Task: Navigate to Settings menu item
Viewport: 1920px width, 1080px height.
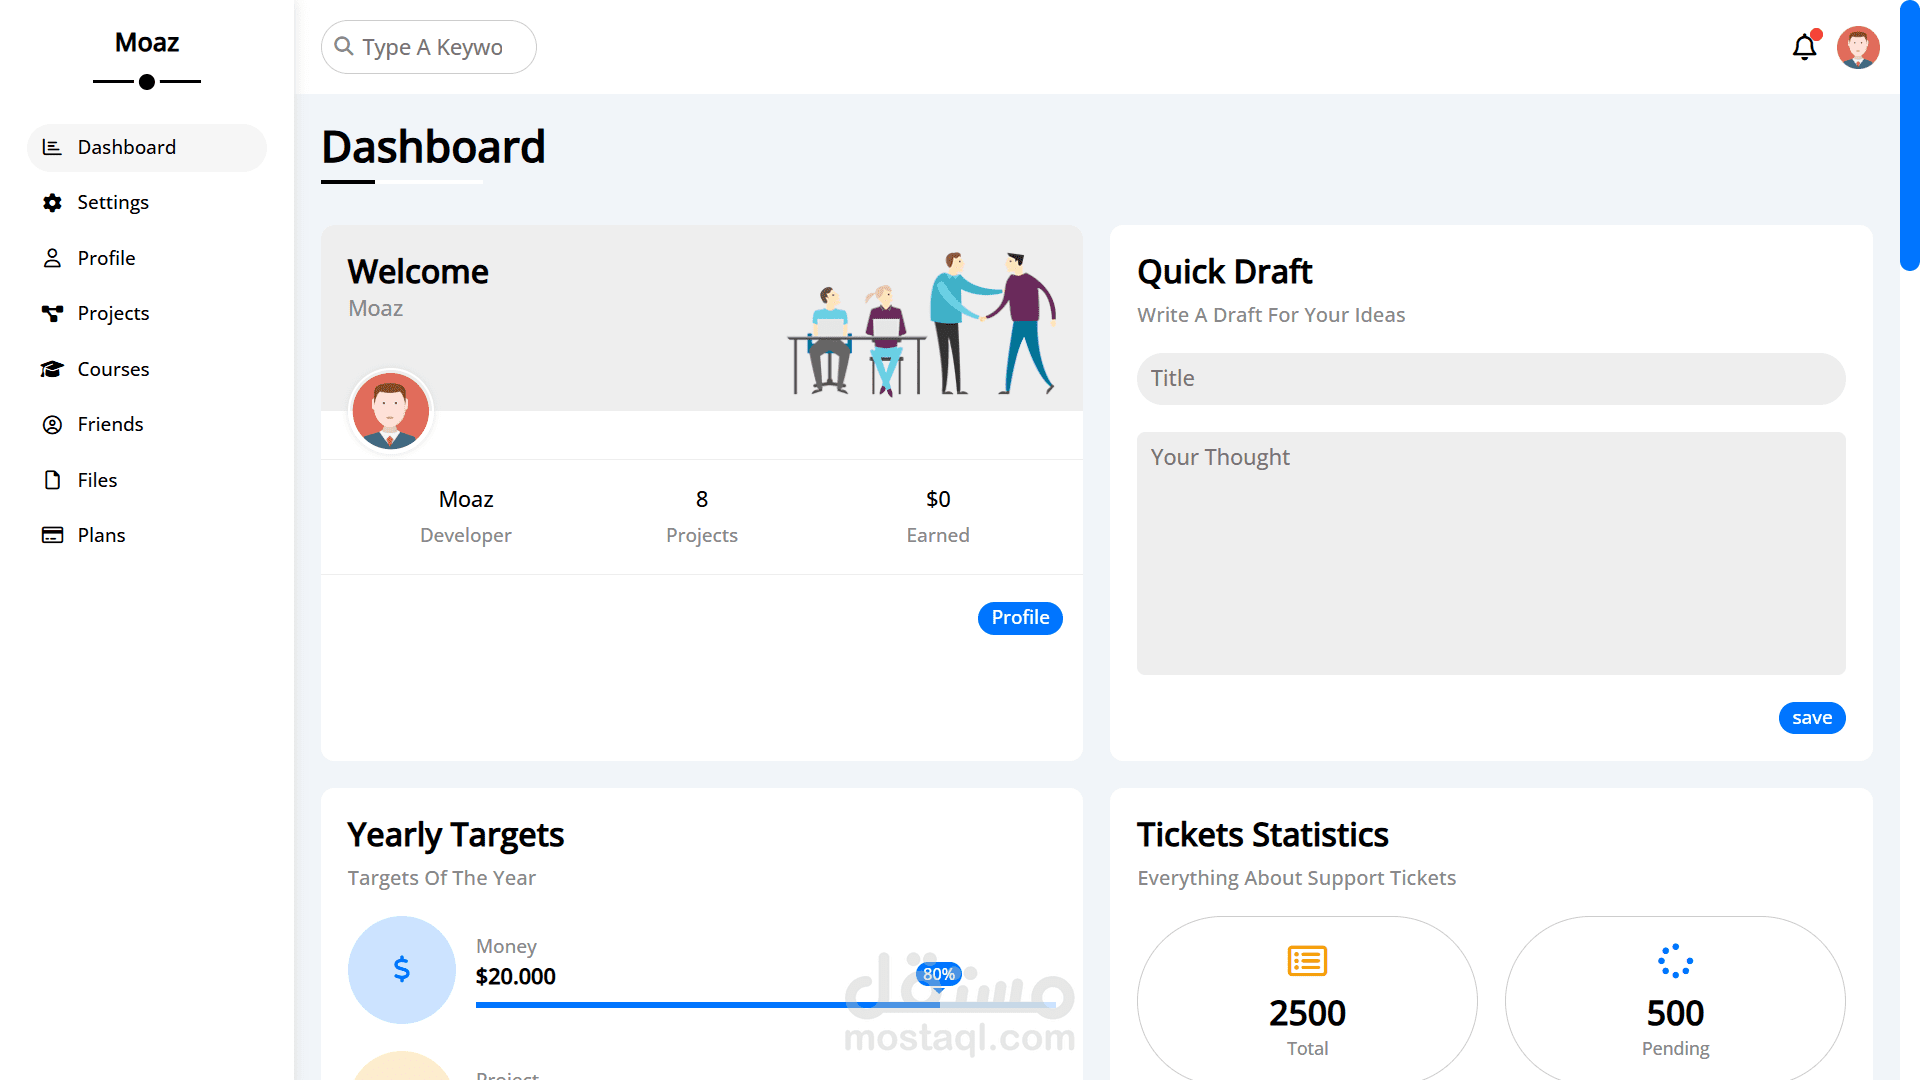Action: [112, 202]
